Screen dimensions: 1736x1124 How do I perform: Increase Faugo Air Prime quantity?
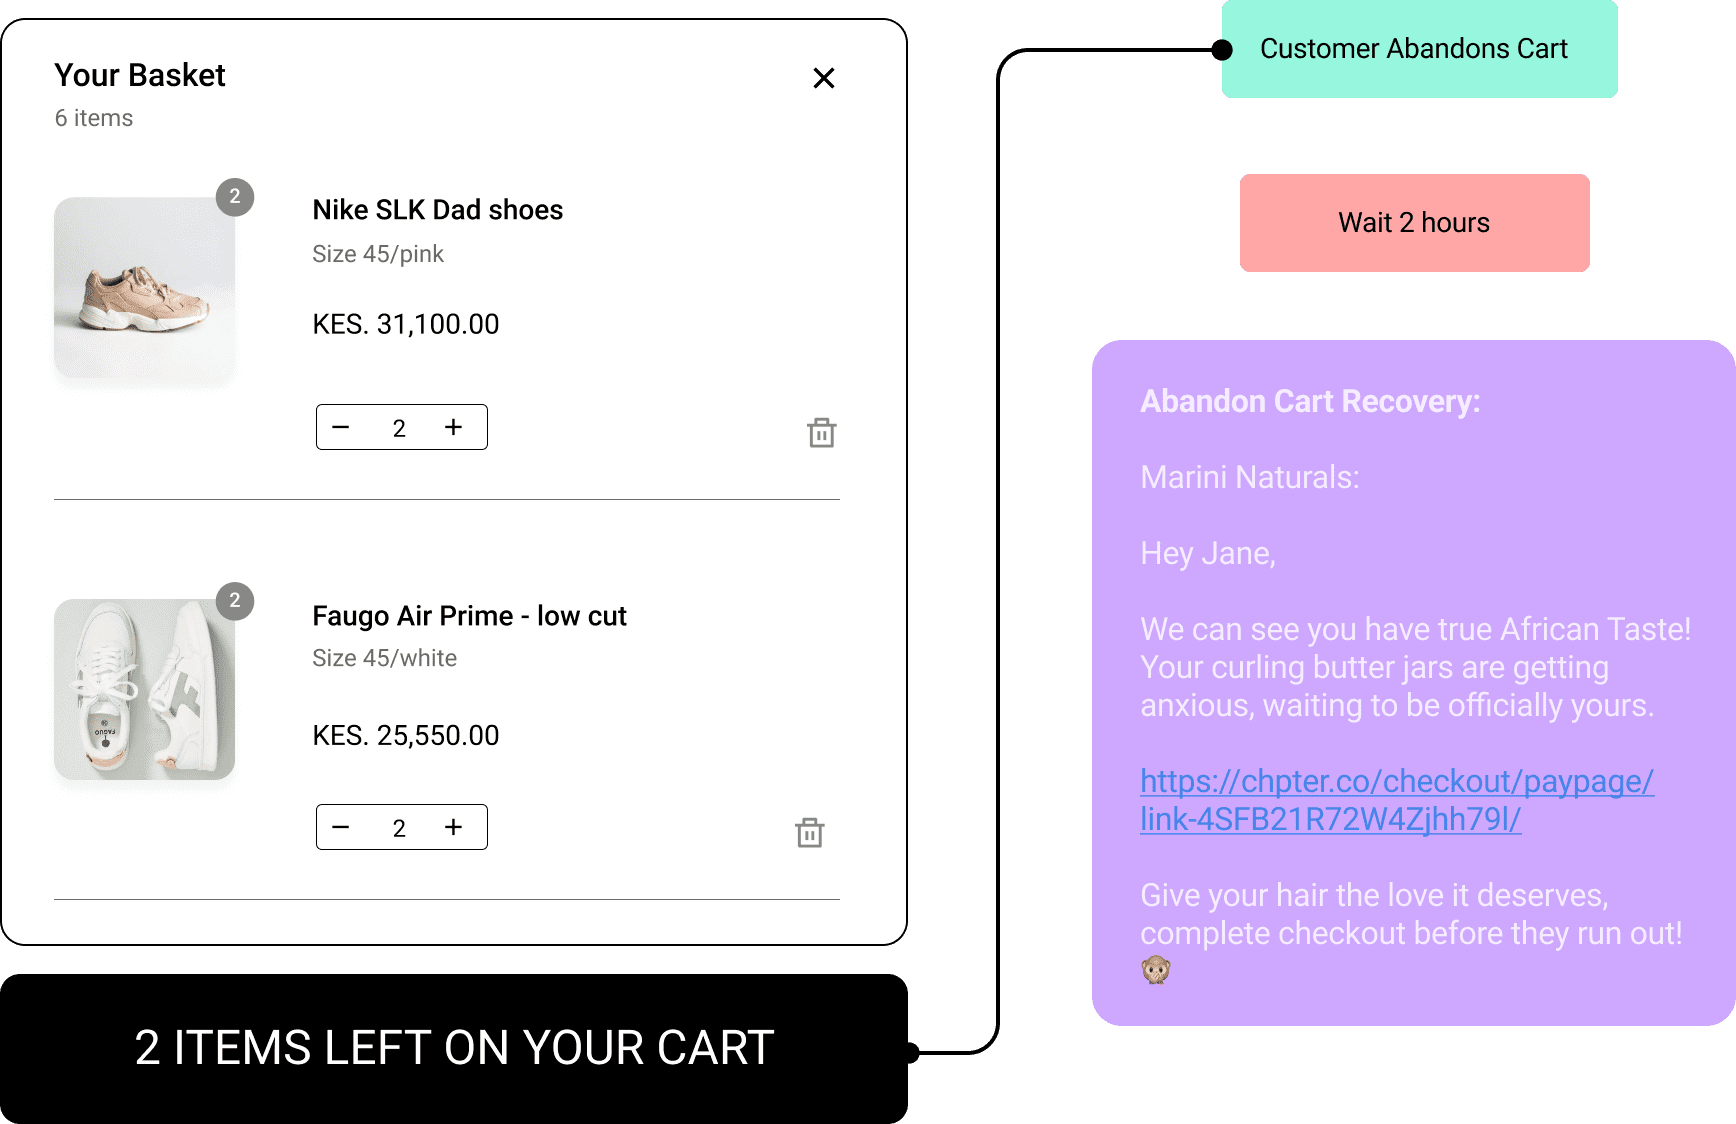pyautogui.click(x=454, y=827)
